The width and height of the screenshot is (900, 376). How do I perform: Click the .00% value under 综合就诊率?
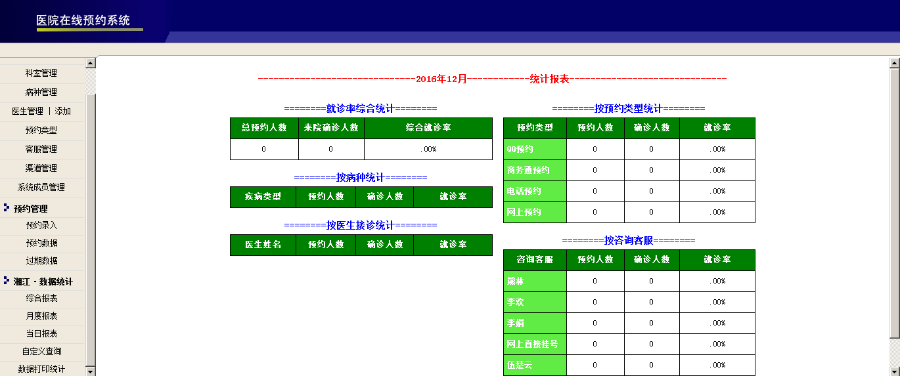(428, 149)
